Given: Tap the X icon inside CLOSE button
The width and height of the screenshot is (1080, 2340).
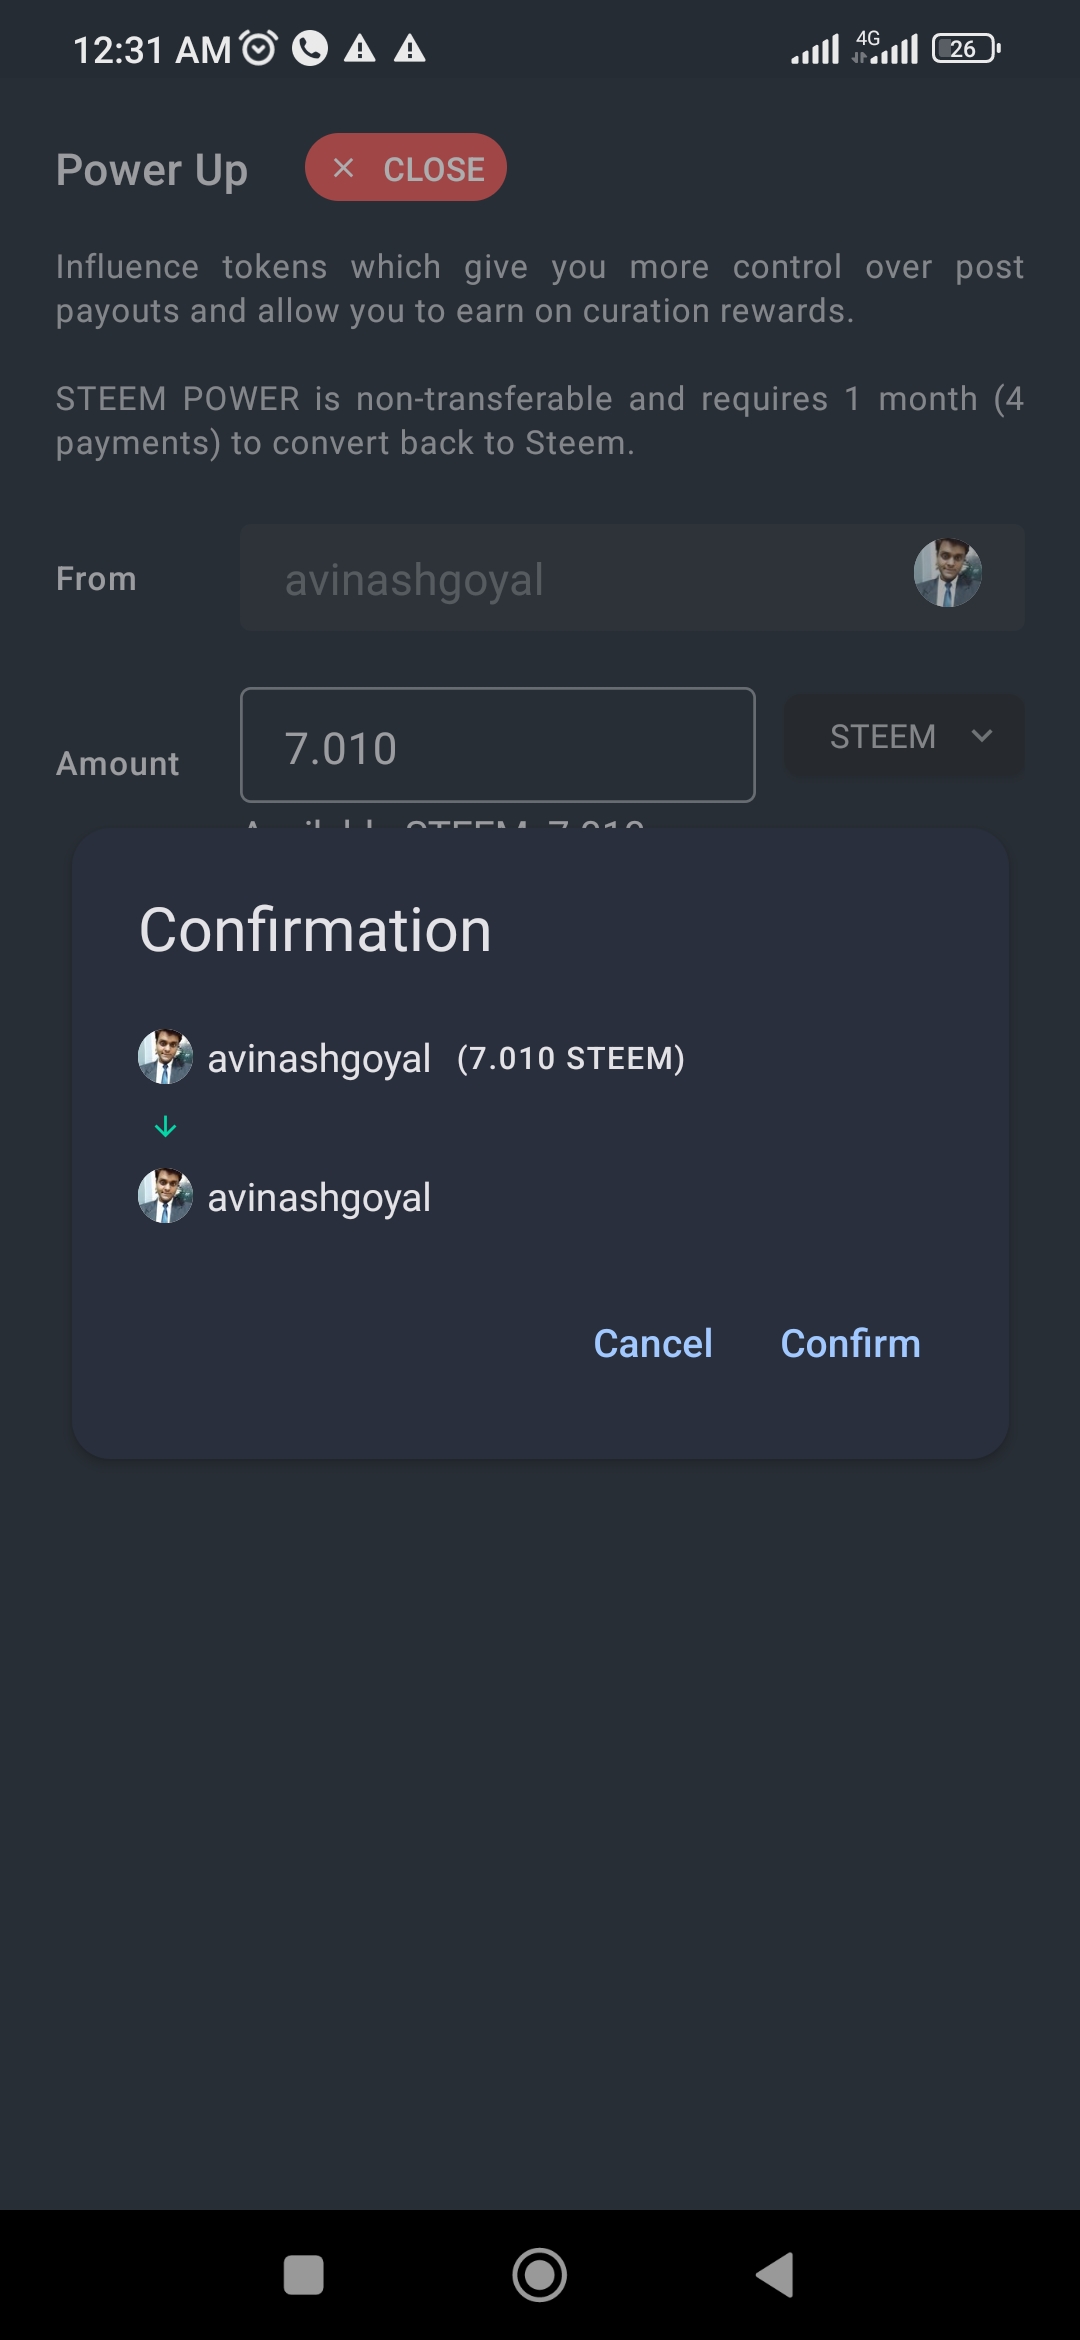Looking at the screenshot, I should (343, 168).
